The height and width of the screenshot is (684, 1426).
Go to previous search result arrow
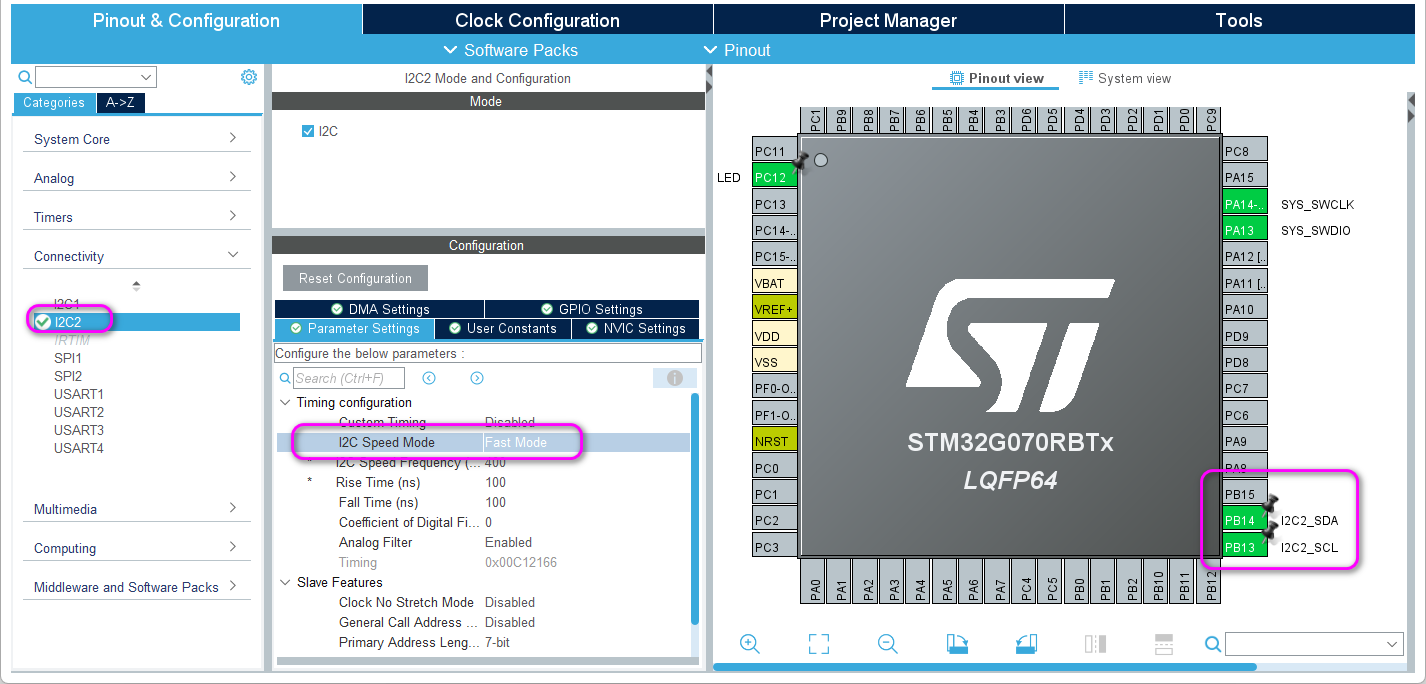(x=429, y=378)
